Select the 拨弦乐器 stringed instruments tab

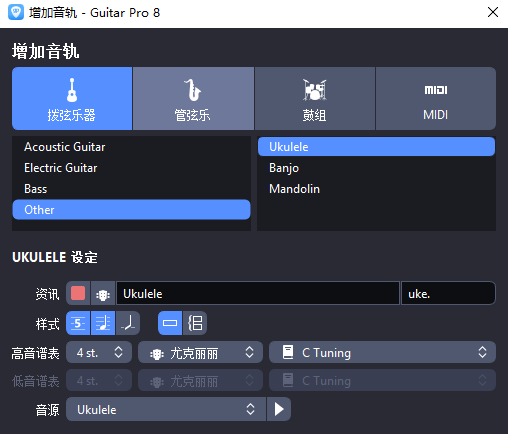point(72,98)
